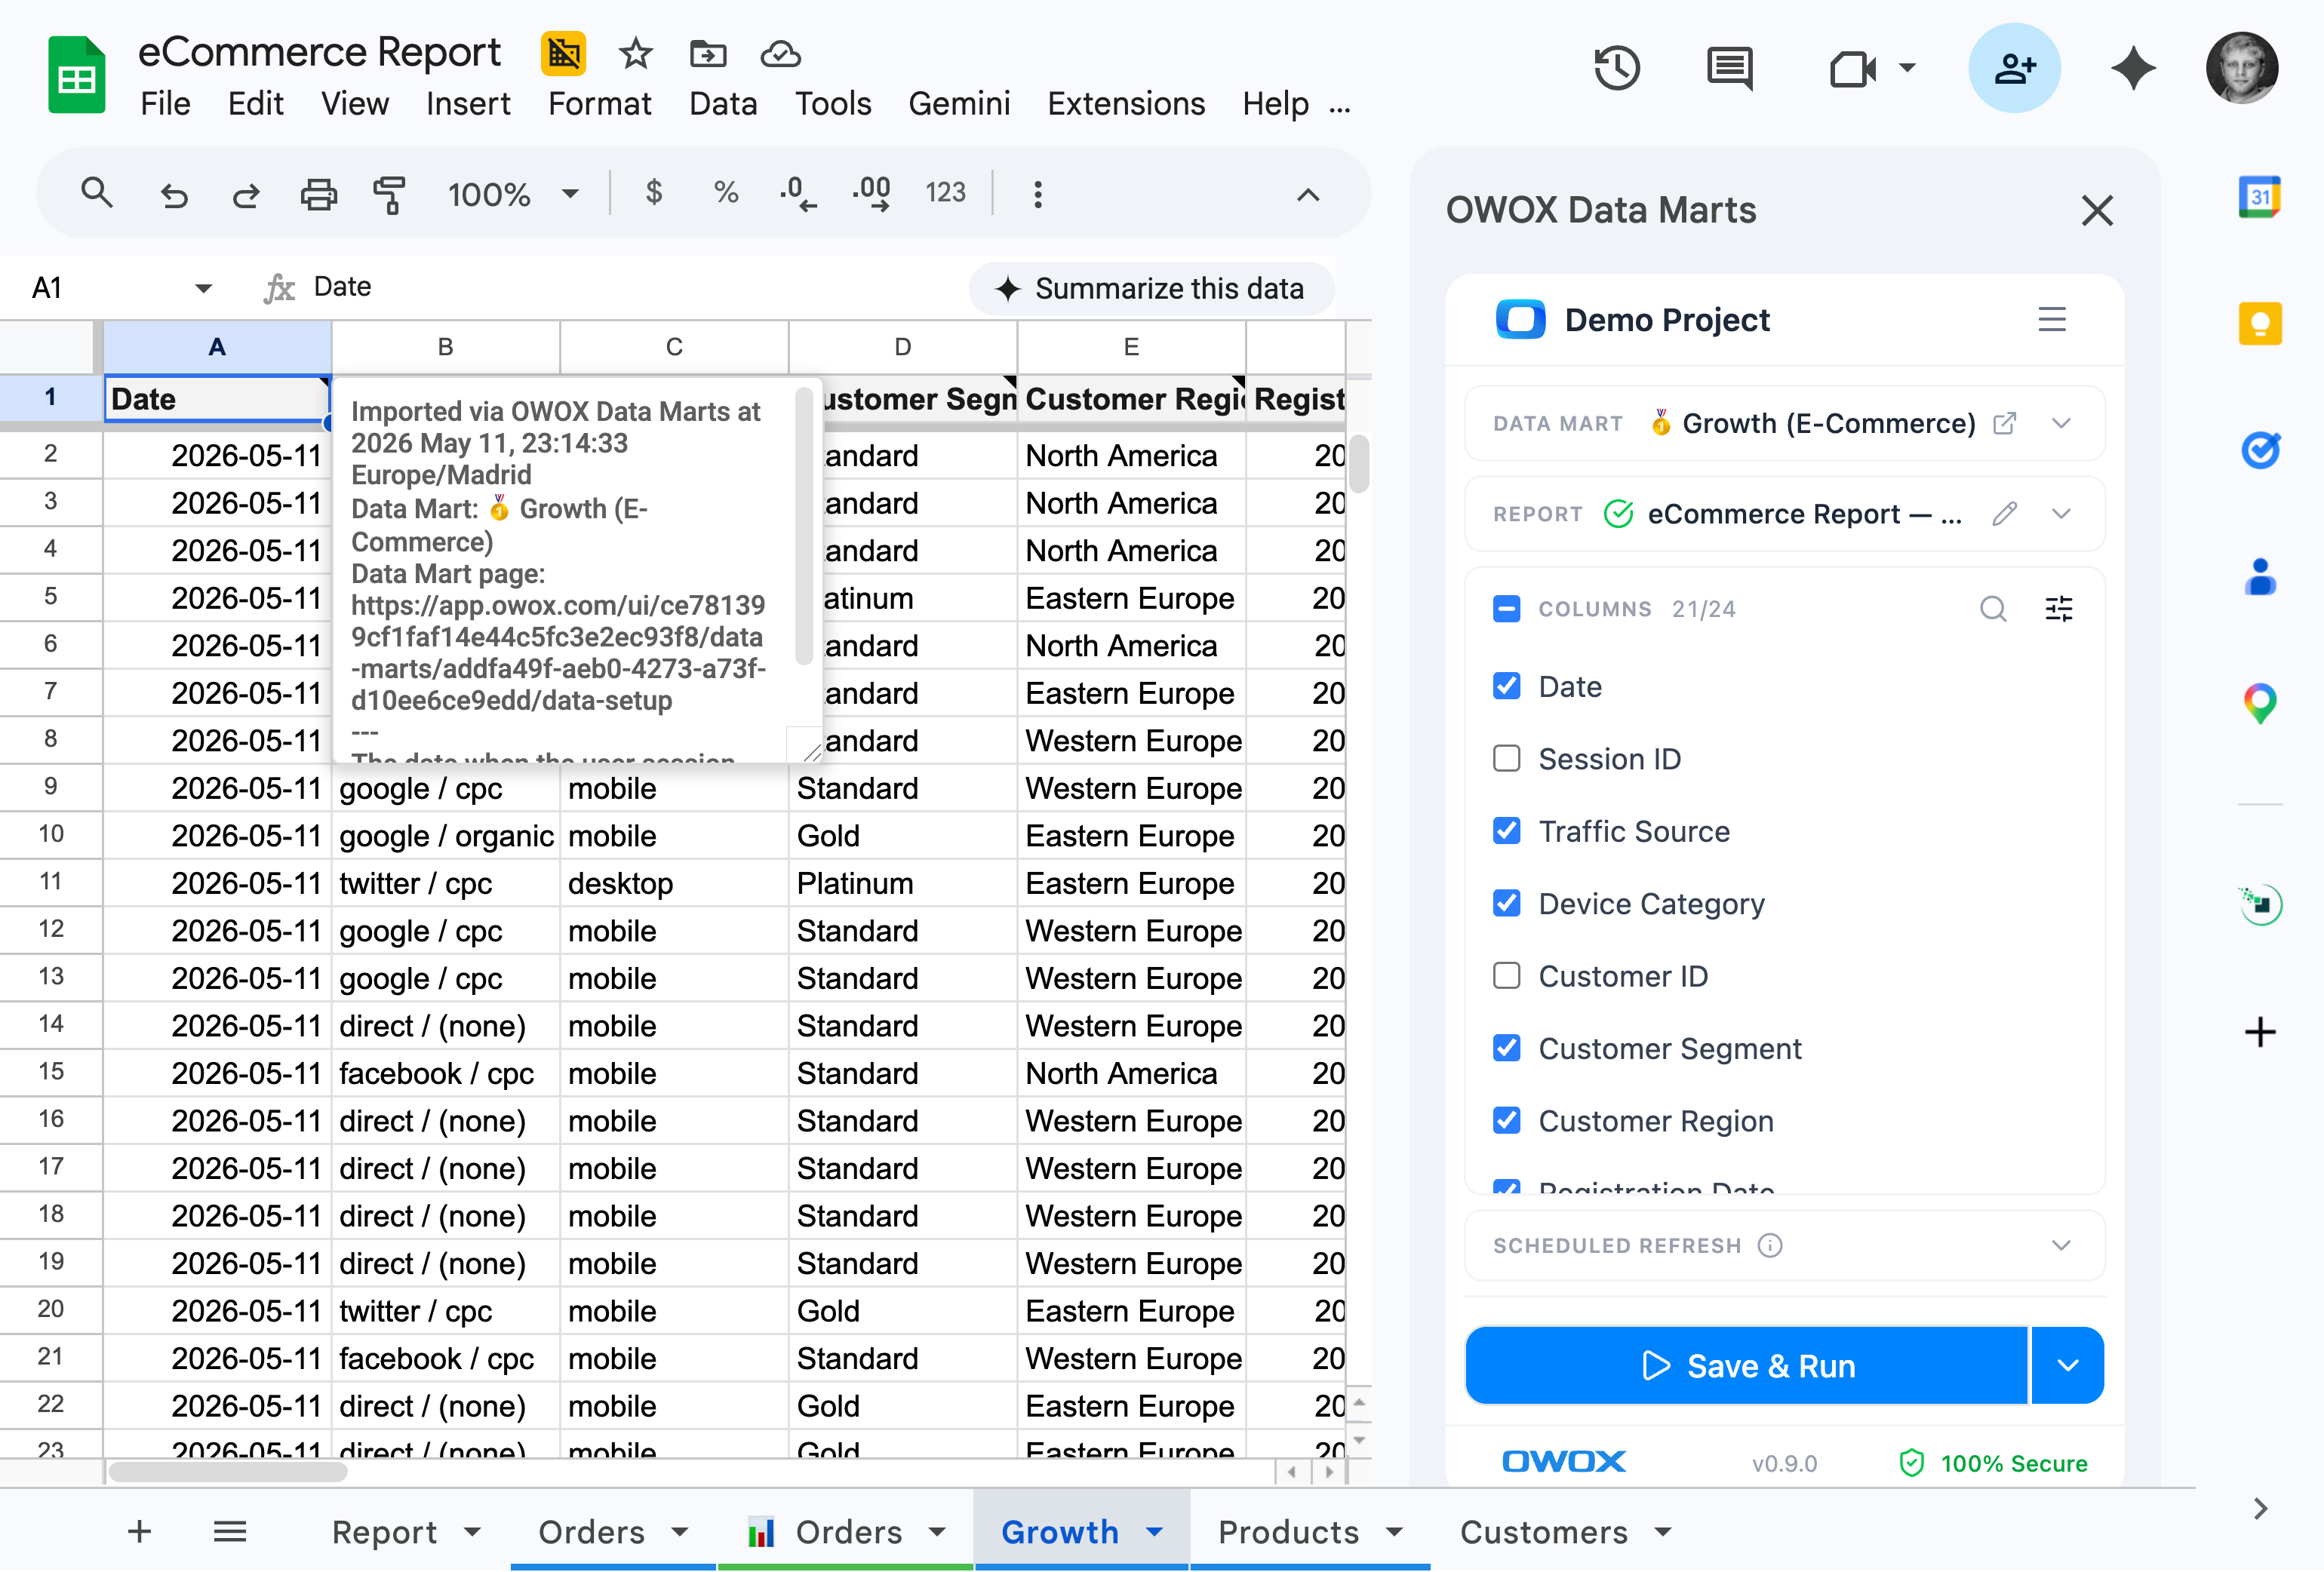Image resolution: width=2324 pixels, height=1572 pixels.
Task: Open Save & Run split-button arrow
Action: (2067, 1365)
